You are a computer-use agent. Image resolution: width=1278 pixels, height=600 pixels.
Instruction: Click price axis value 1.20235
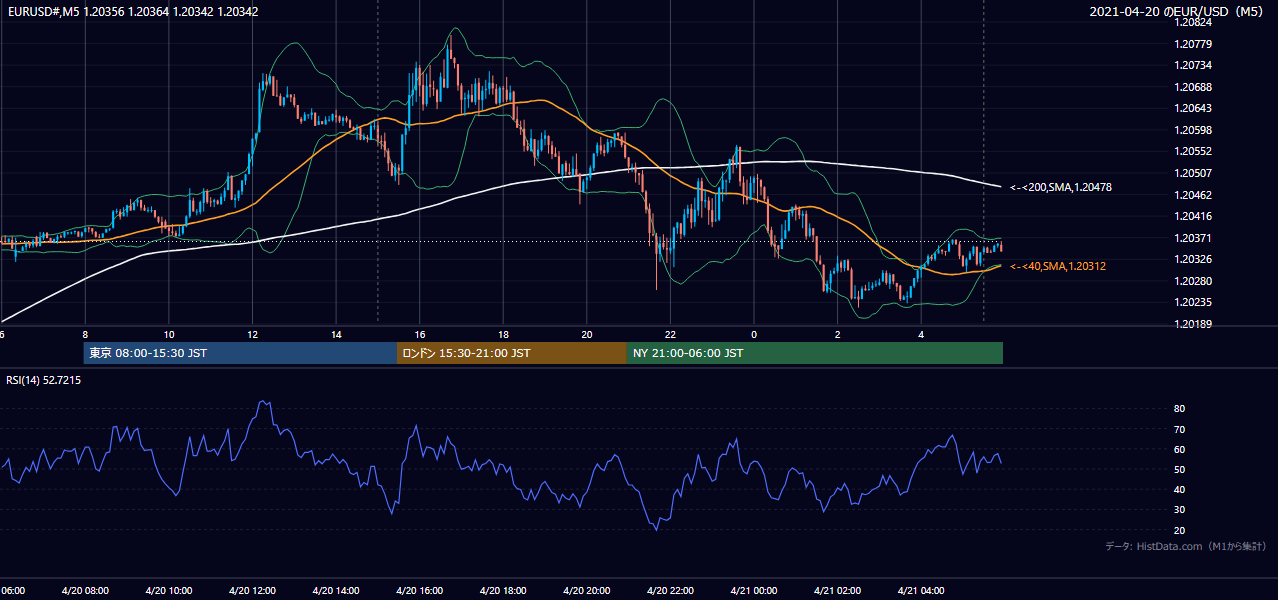[1194, 302]
